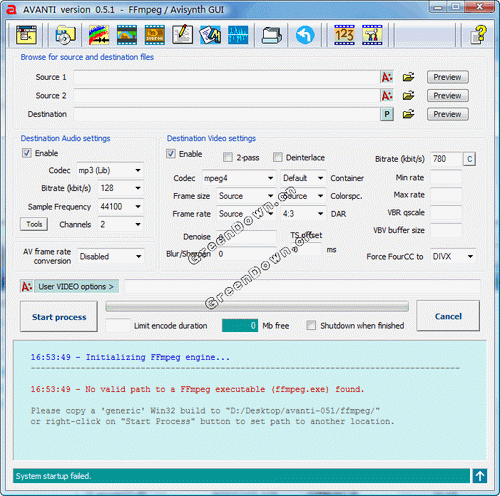Open the pencil-and-notepad editor icon
The image size is (500, 496).
[182, 35]
